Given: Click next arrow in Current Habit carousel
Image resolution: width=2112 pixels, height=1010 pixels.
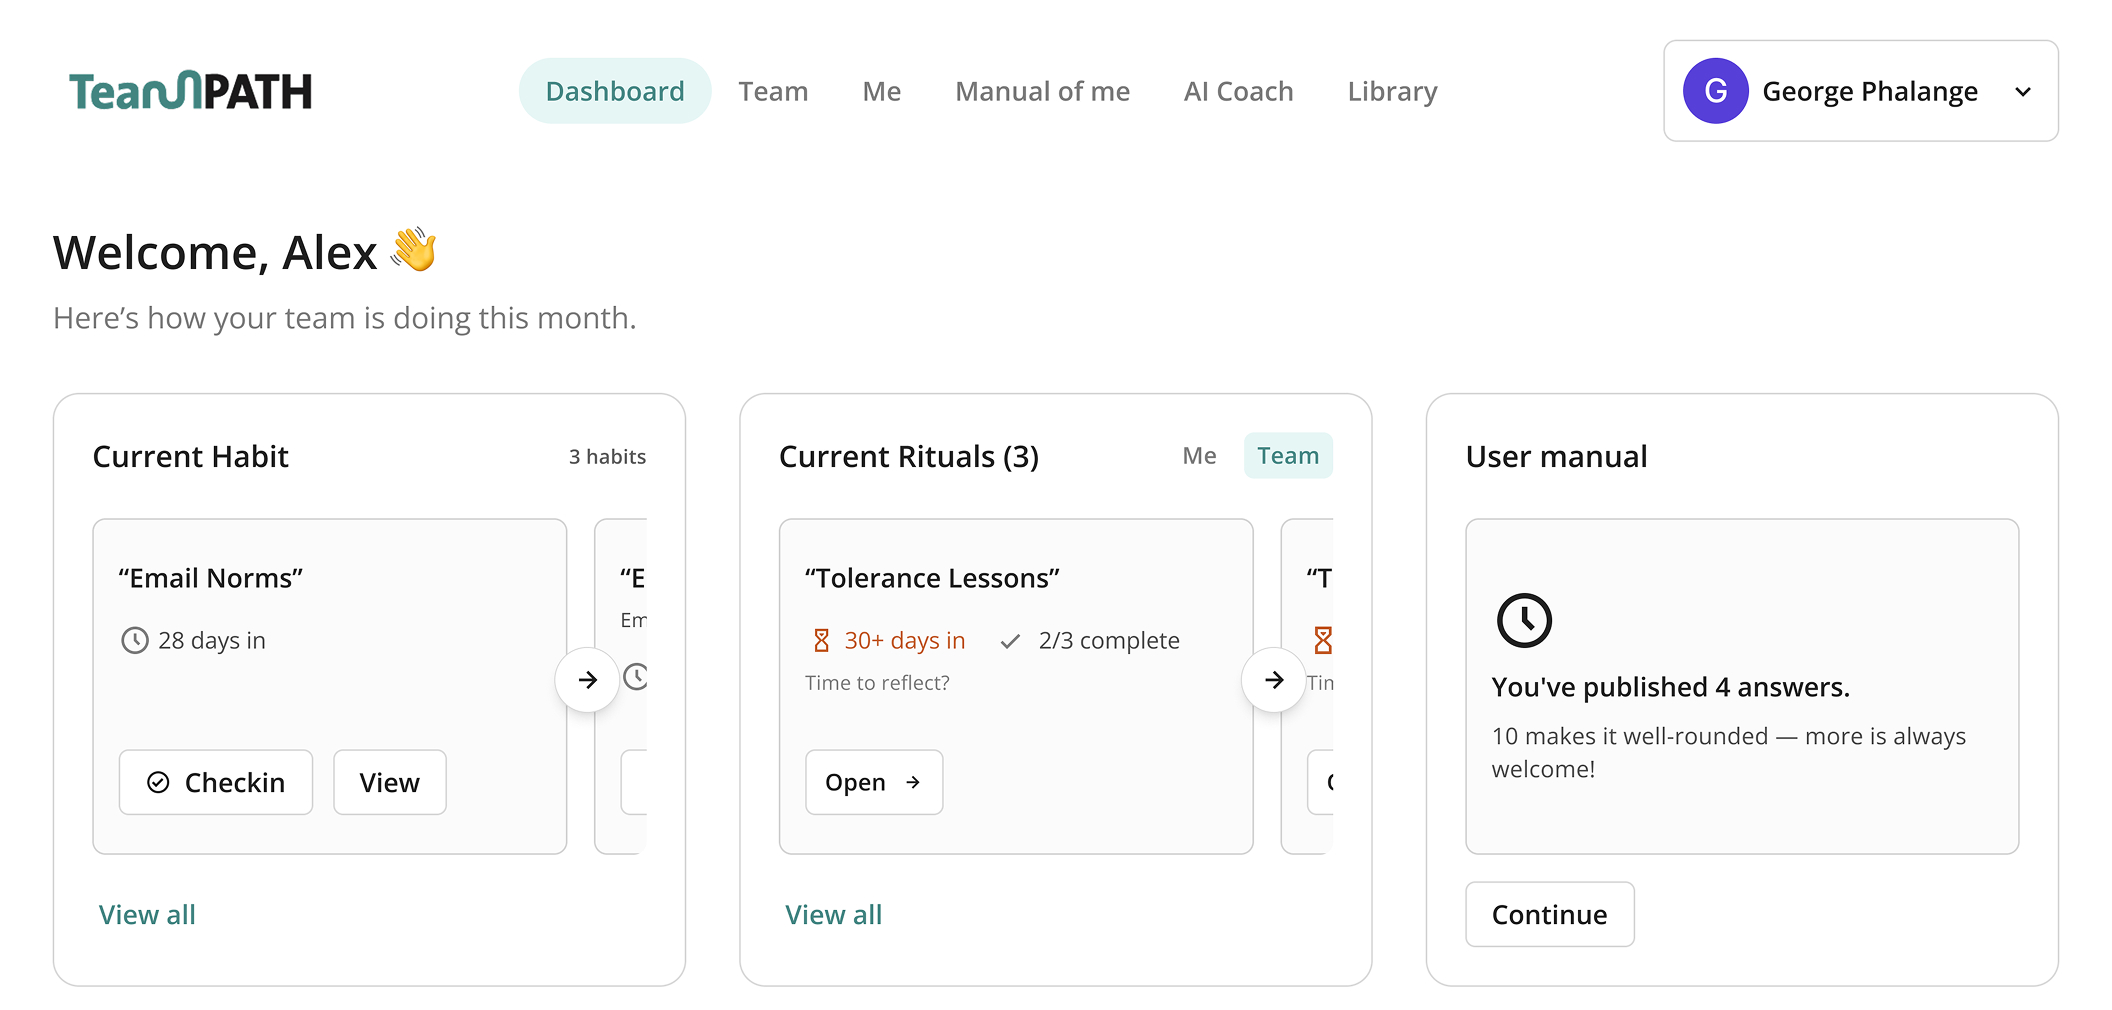Looking at the screenshot, I should point(588,680).
